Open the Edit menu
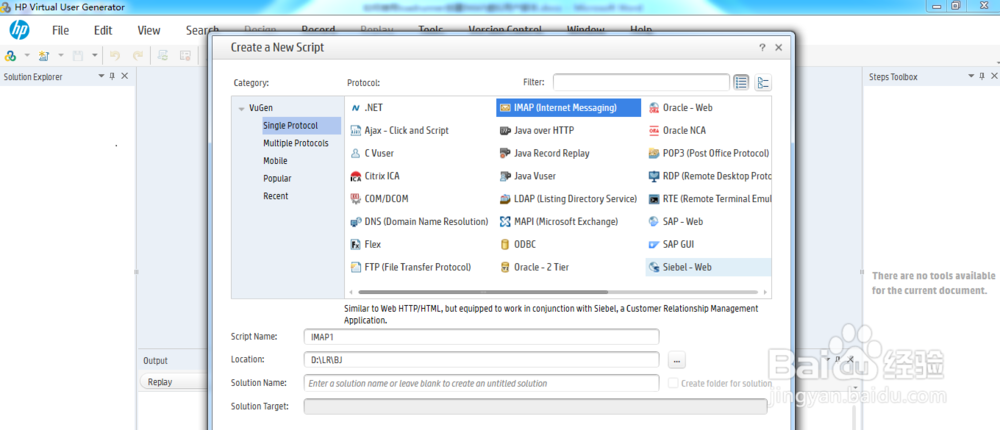The height and width of the screenshot is (430, 1000). tap(103, 30)
